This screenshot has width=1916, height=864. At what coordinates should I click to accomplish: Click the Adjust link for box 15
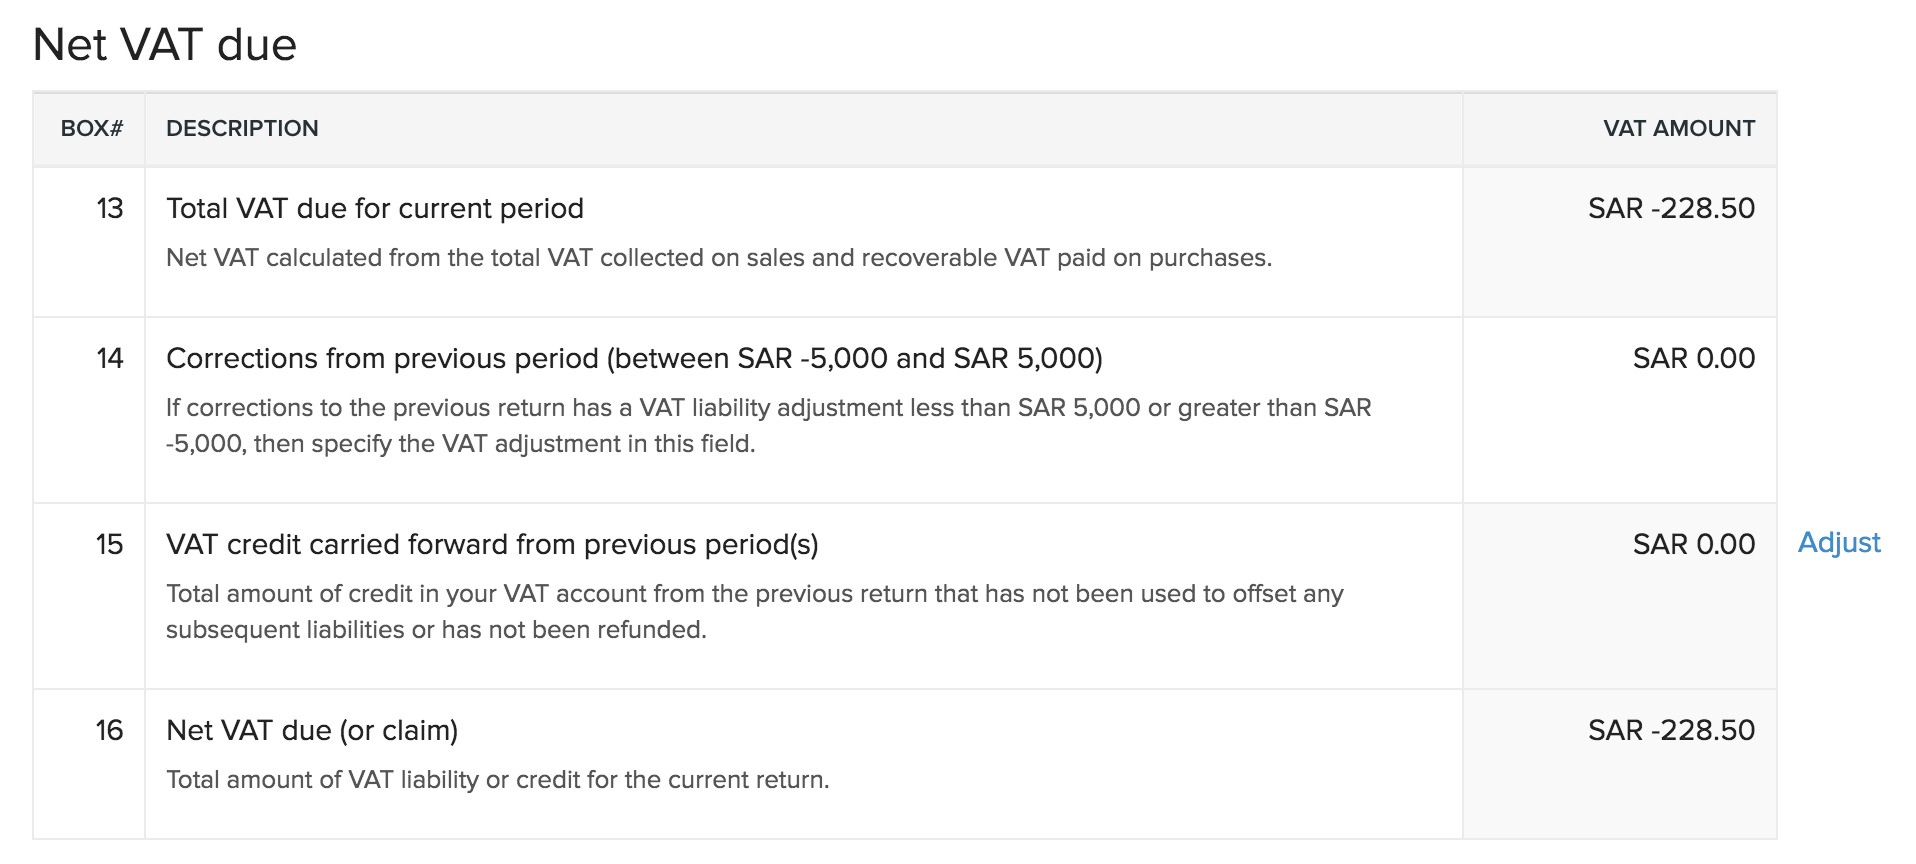(1838, 543)
